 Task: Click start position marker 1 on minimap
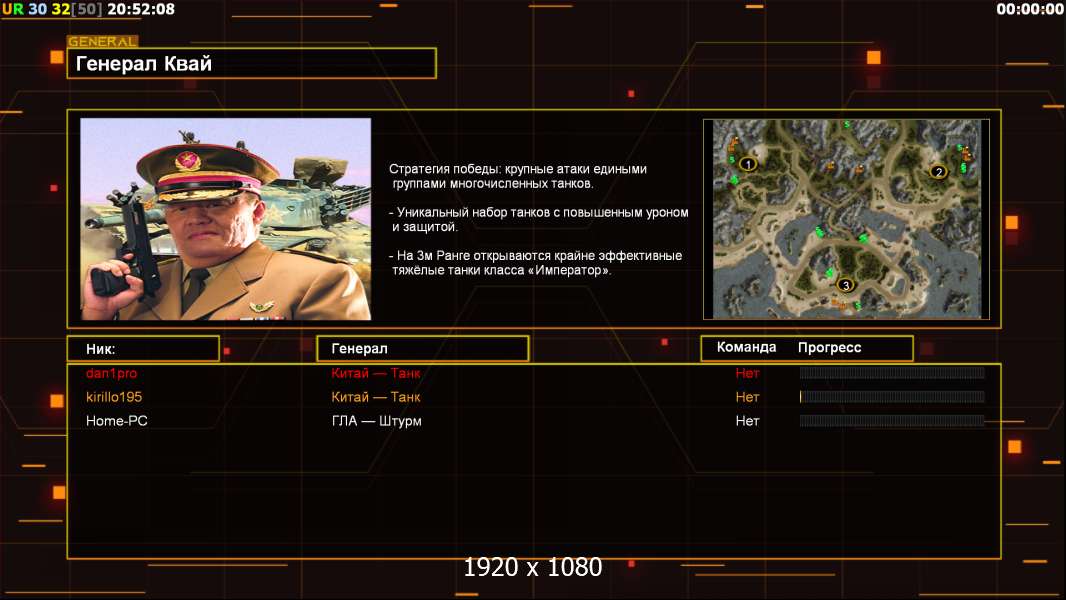pos(748,164)
